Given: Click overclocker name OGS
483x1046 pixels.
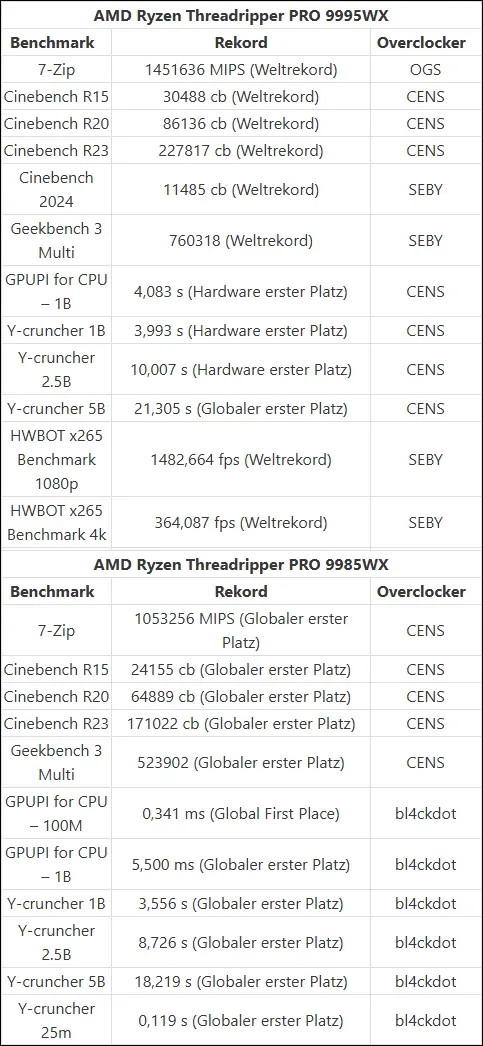Looking at the screenshot, I should (x=426, y=69).
